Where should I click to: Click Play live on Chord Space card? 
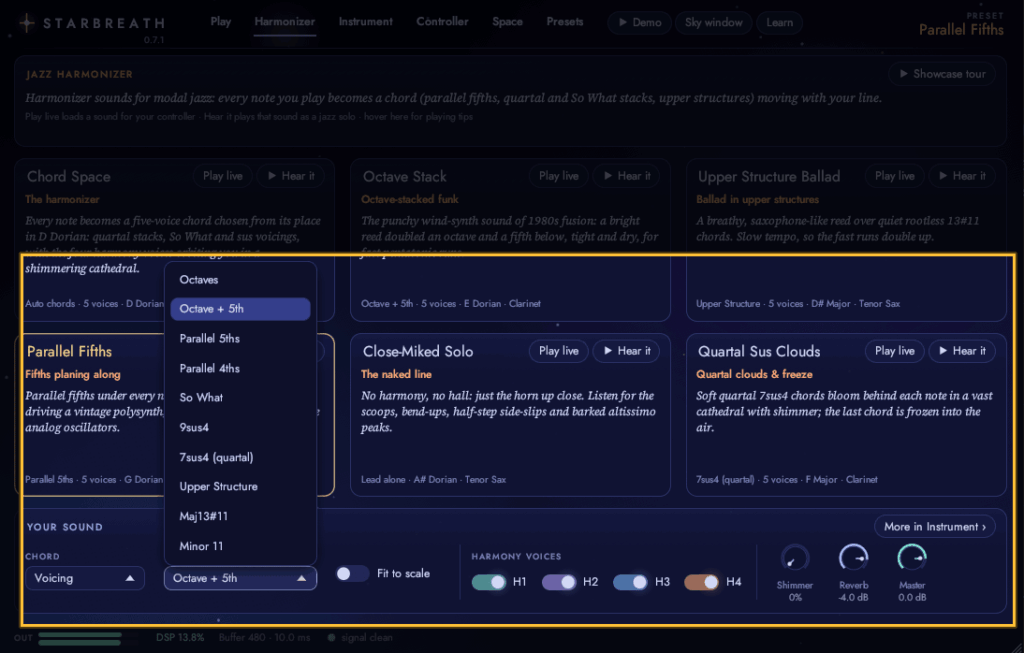(223, 176)
